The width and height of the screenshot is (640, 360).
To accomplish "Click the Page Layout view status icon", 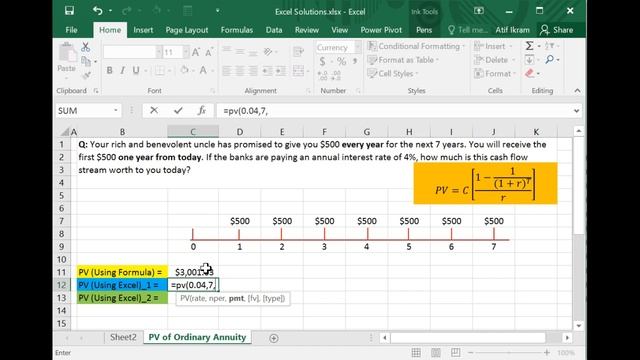I will pos(436,353).
